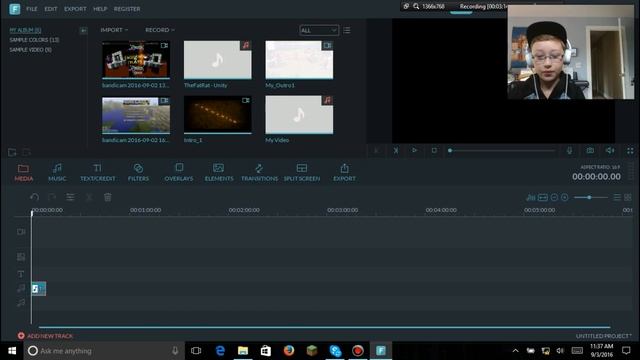Open the Export menu
The image size is (640, 360).
click(x=75, y=9)
